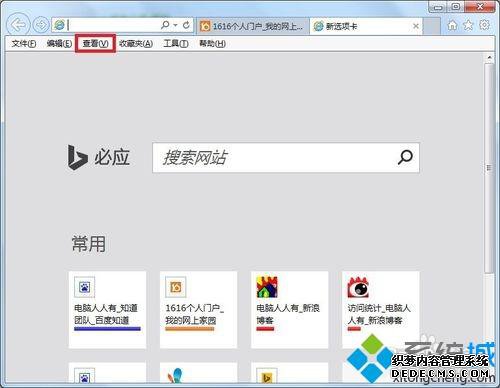This screenshot has height=388, width=500.
Task: Minimize the browser window
Action: pyautogui.click(x=438, y=7)
